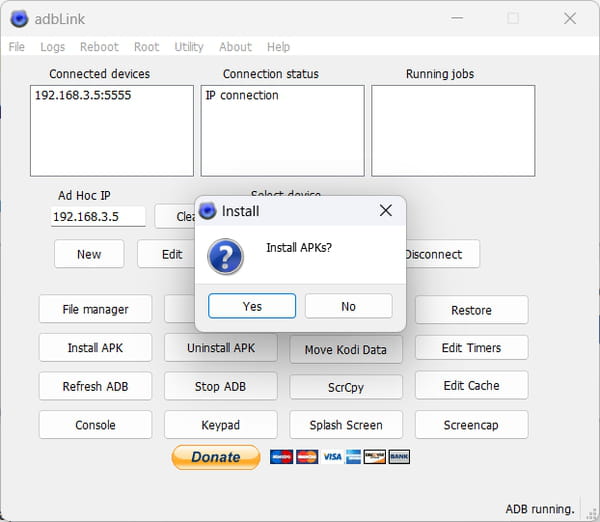600x522 pixels.
Task: Decline APK install with No button
Action: coord(349,306)
